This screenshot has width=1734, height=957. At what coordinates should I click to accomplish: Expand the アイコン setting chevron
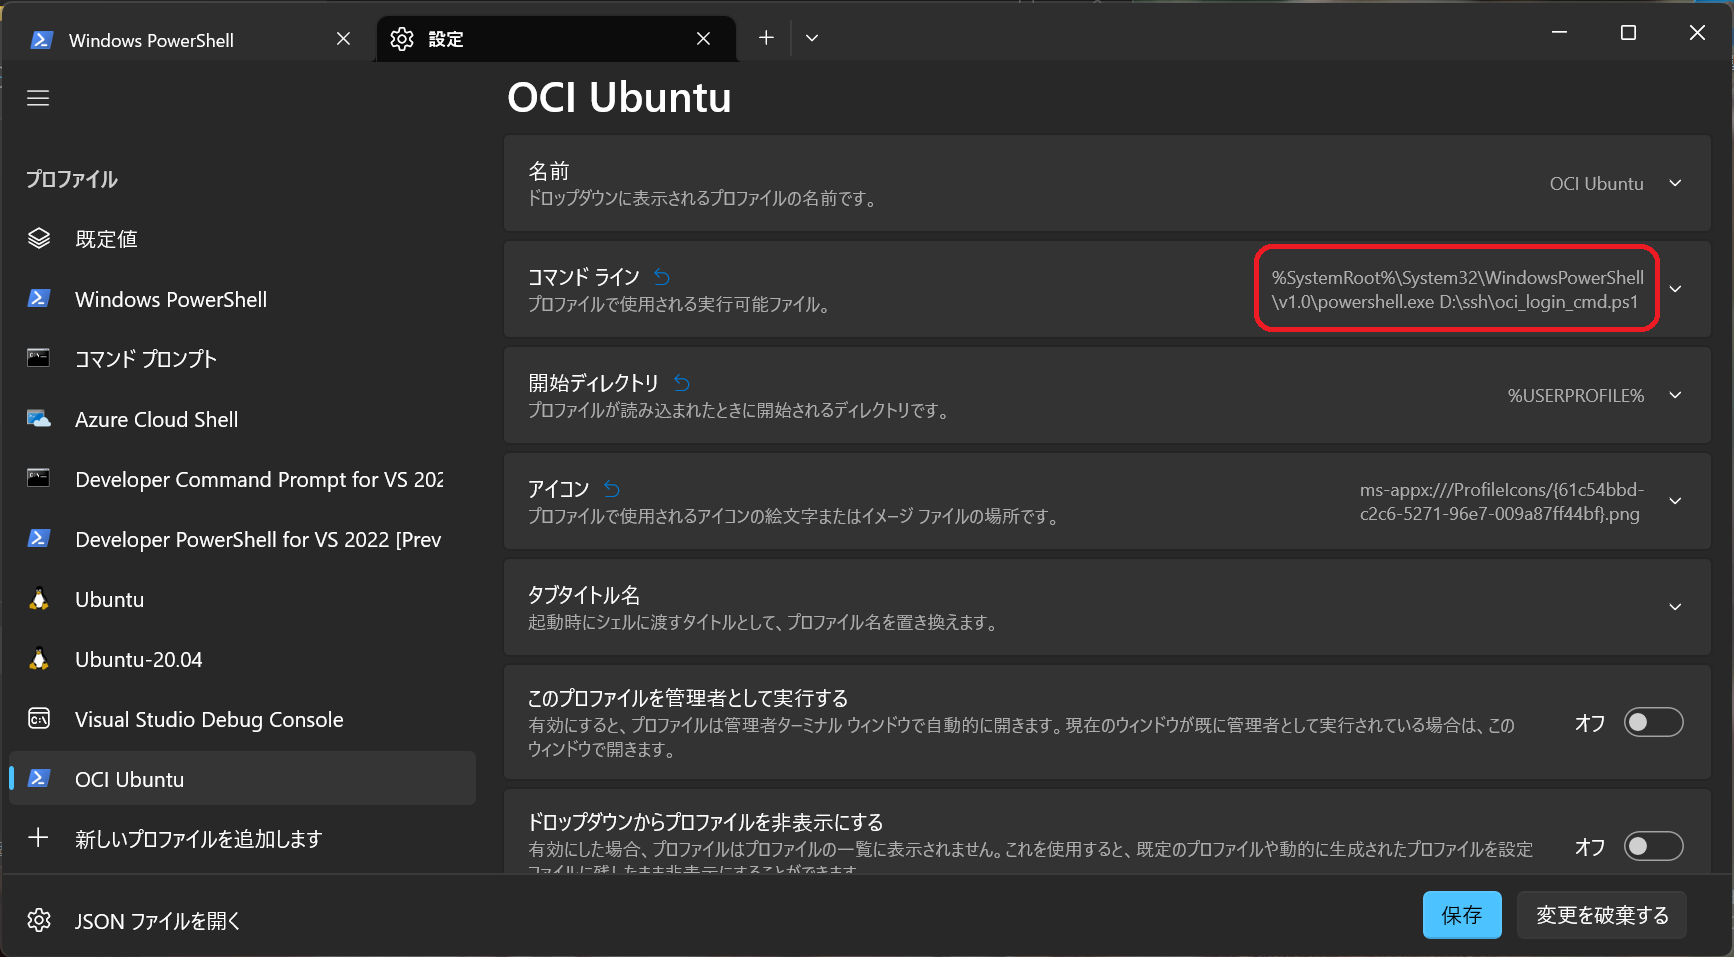(x=1675, y=501)
